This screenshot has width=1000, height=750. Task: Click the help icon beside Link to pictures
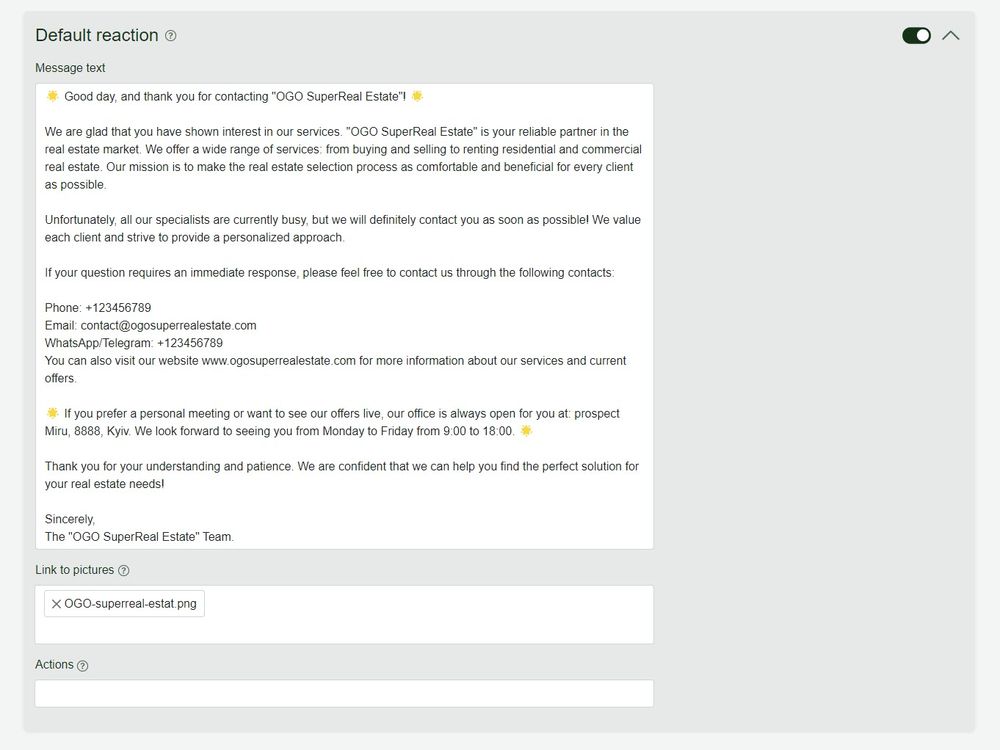tap(124, 571)
